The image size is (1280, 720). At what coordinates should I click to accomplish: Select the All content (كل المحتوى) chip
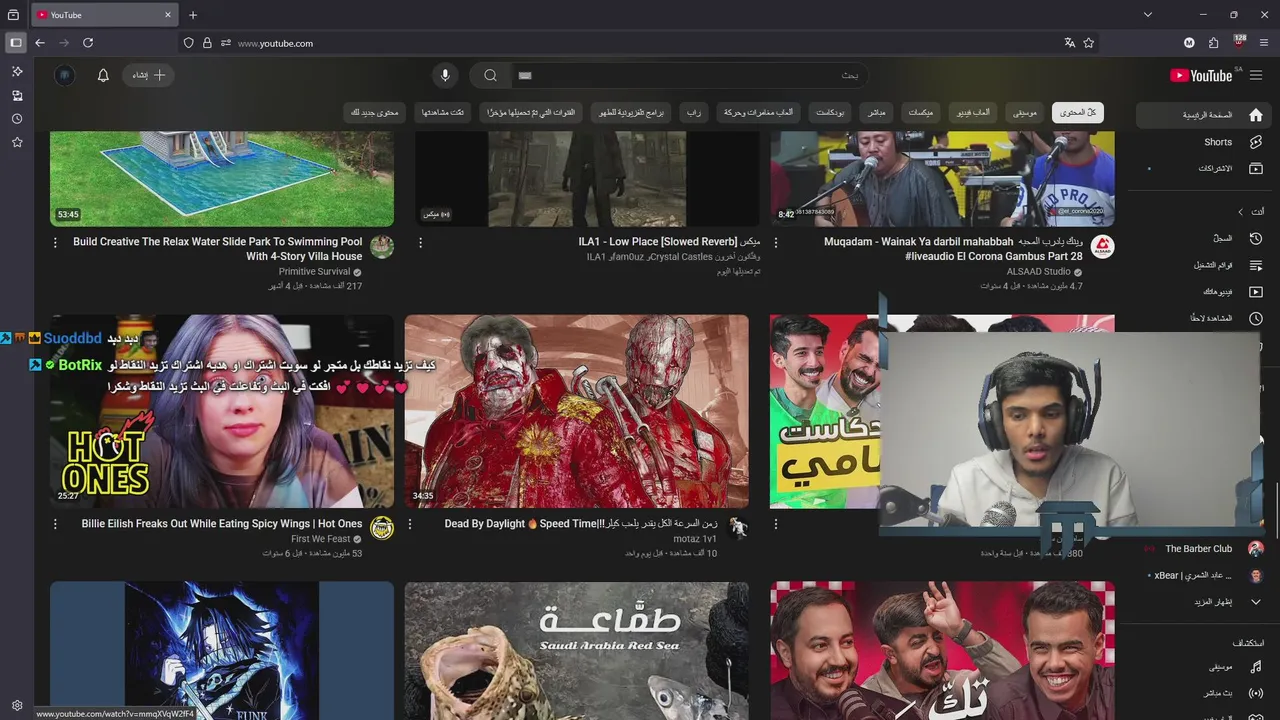1077,113
